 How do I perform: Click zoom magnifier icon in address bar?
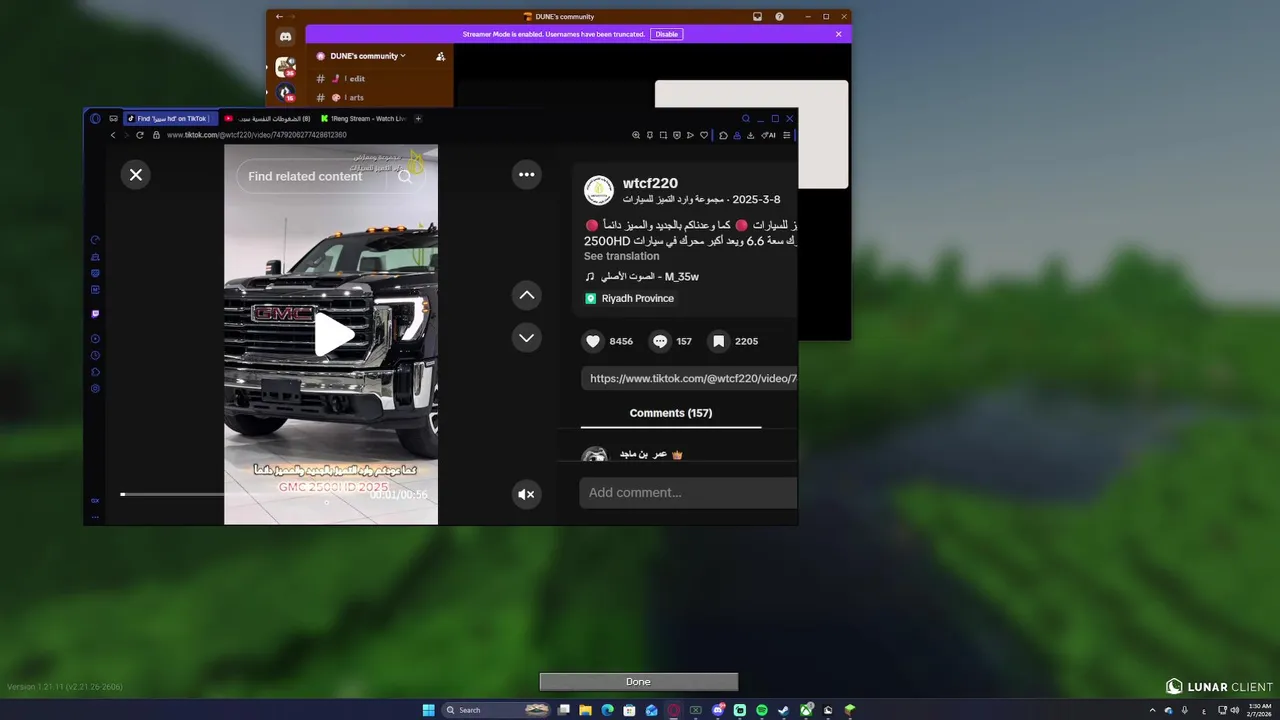pos(636,135)
